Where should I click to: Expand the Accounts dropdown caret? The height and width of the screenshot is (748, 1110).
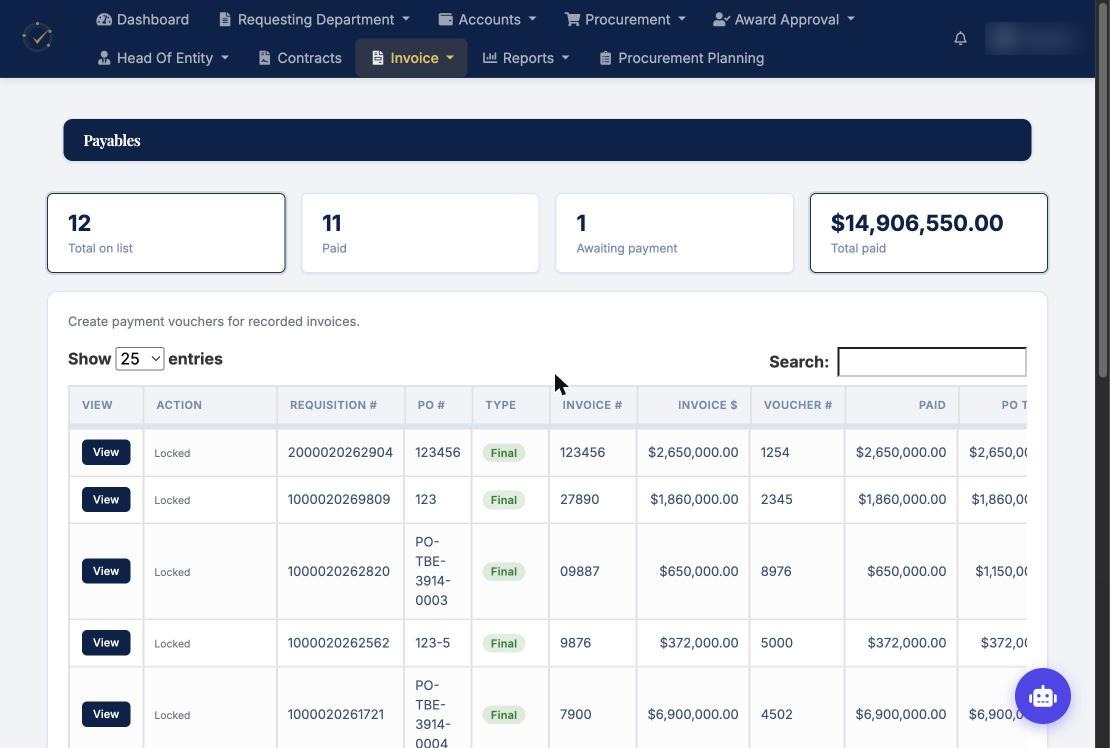click(x=532, y=19)
